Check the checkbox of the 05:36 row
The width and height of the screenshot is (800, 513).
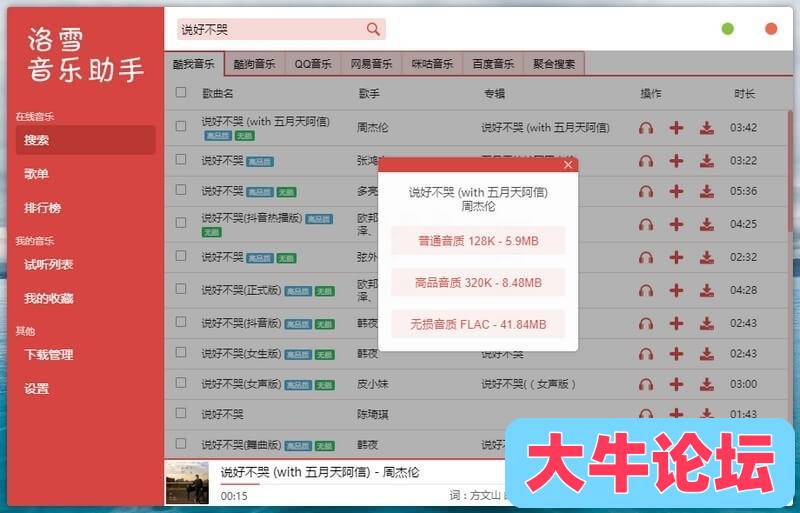[x=181, y=190]
